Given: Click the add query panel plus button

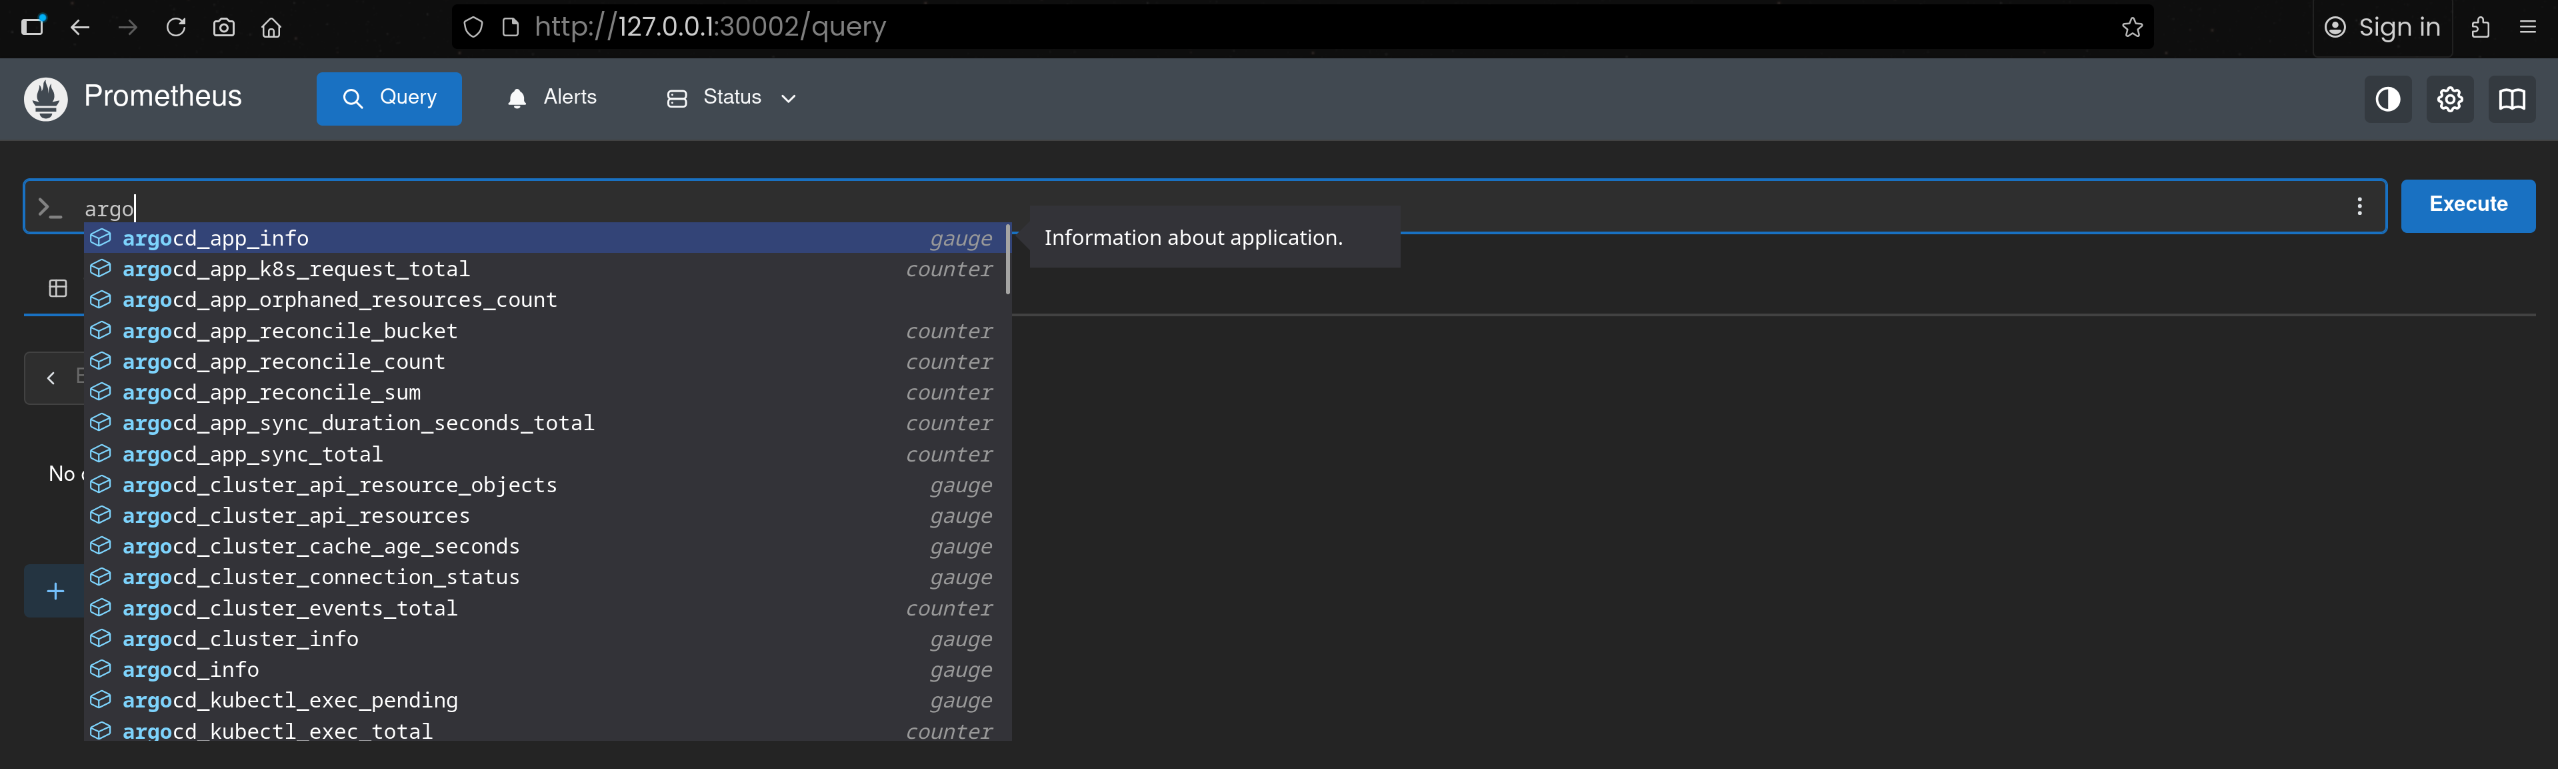Looking at the screenshot, I should 55,591.
